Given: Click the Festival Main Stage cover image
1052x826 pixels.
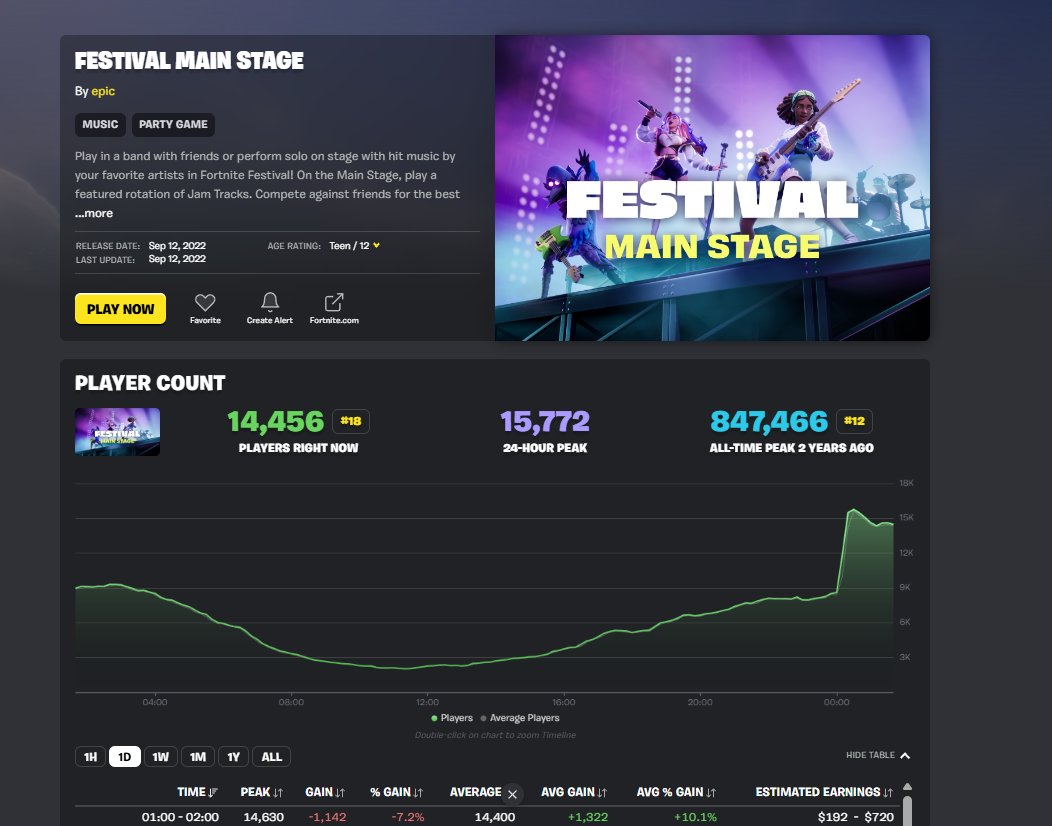Looking at the screenshot, I should [712, 188].
